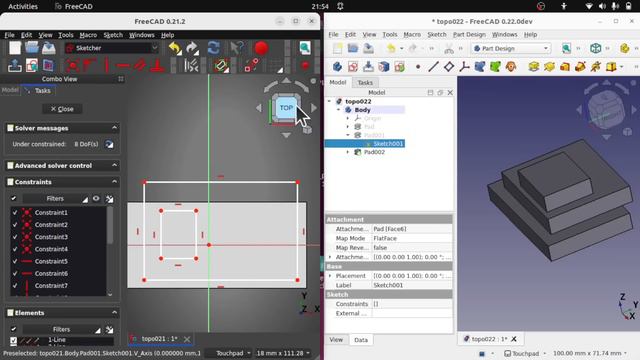Viewport: 640px width, 360px height.
Task: Expand the Pad002 tree node
Action: coord(348,152)
